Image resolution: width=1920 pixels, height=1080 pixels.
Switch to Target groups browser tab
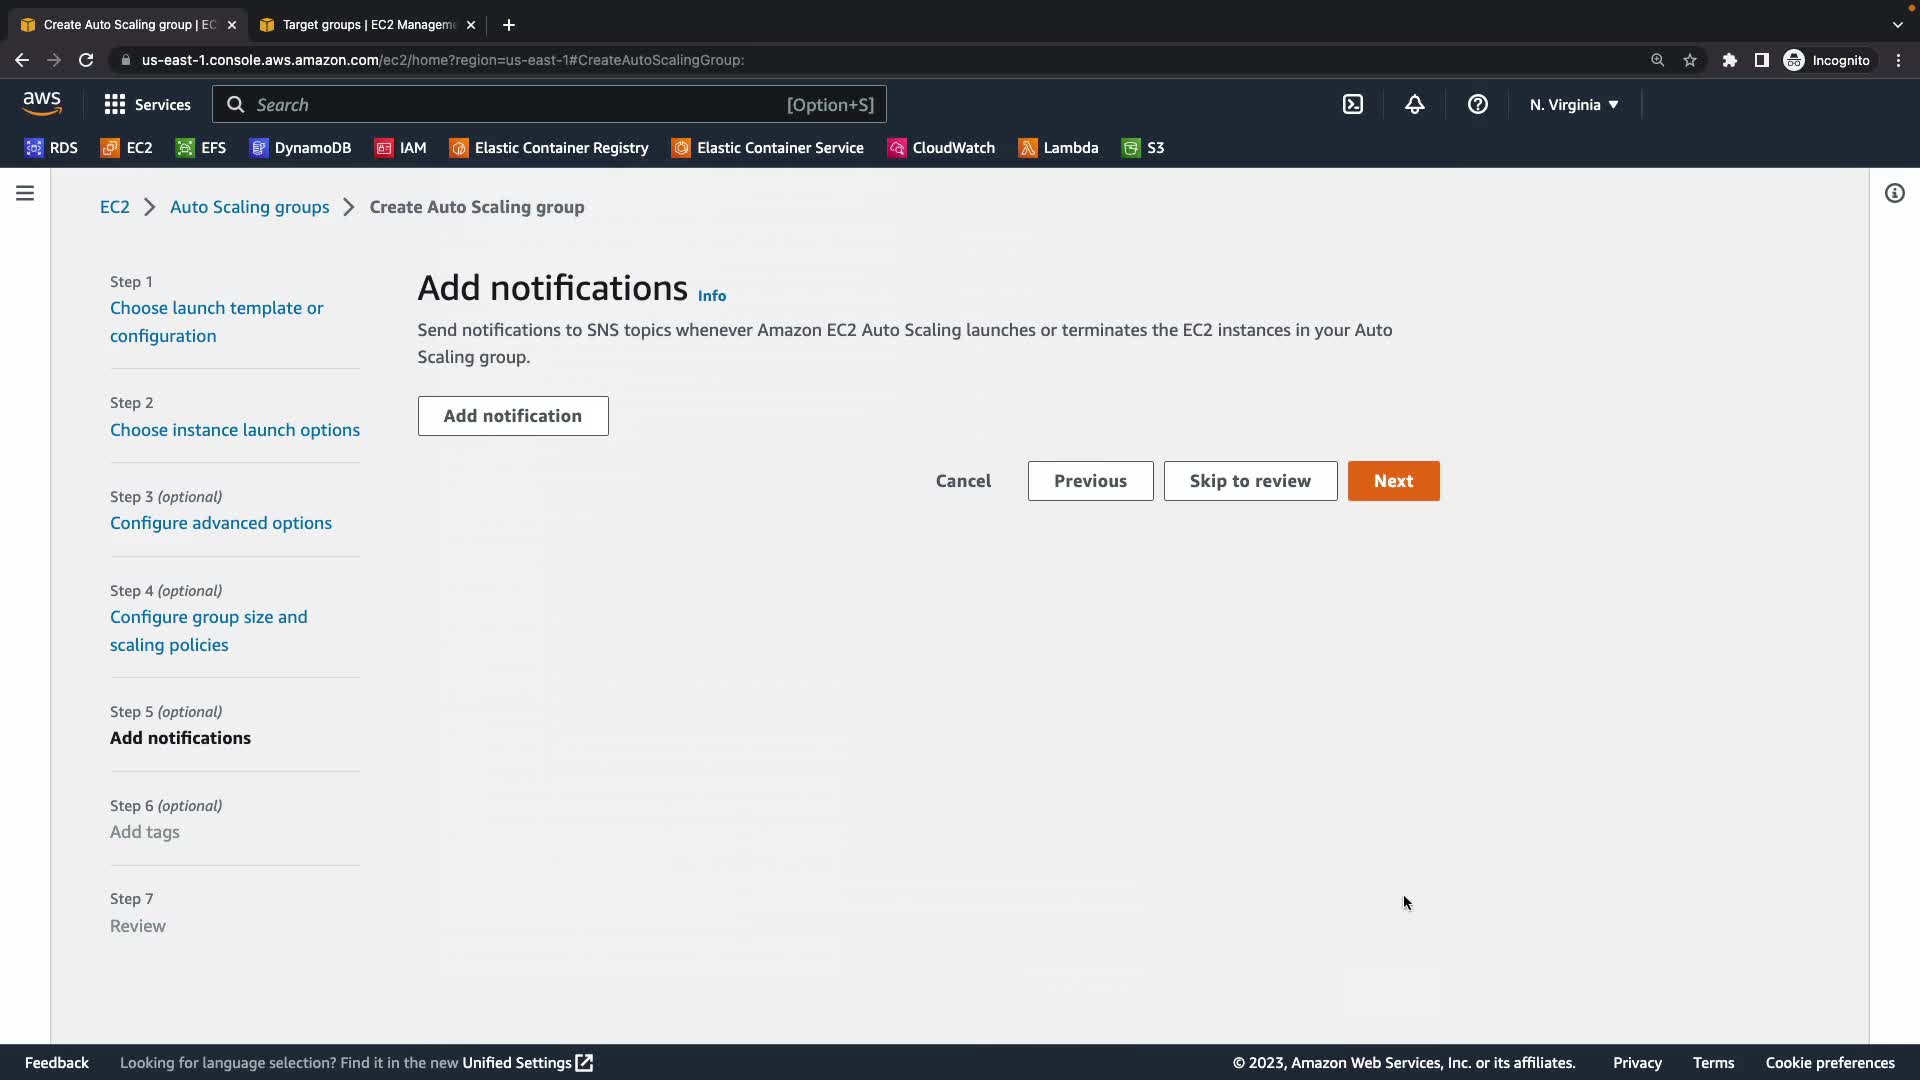367,24
